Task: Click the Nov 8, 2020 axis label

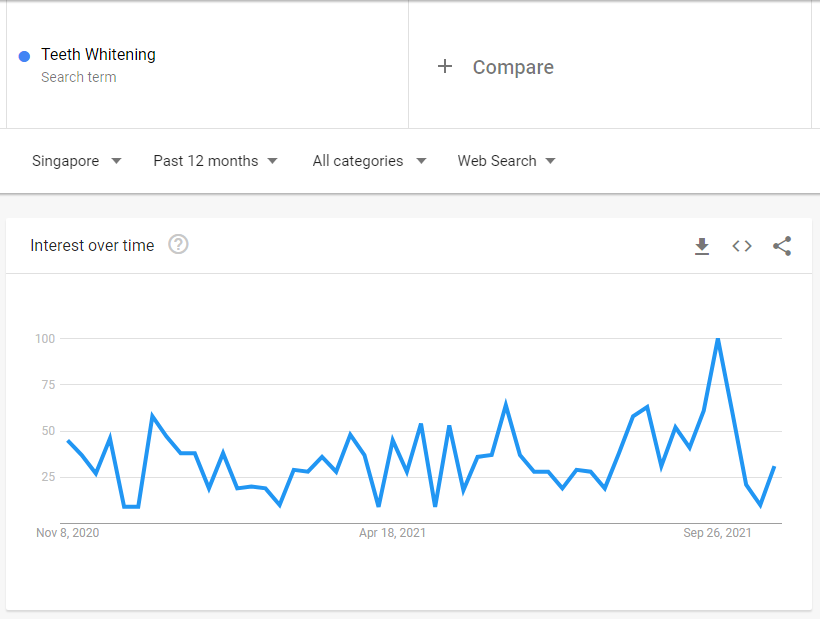Action: pos(68,533)
